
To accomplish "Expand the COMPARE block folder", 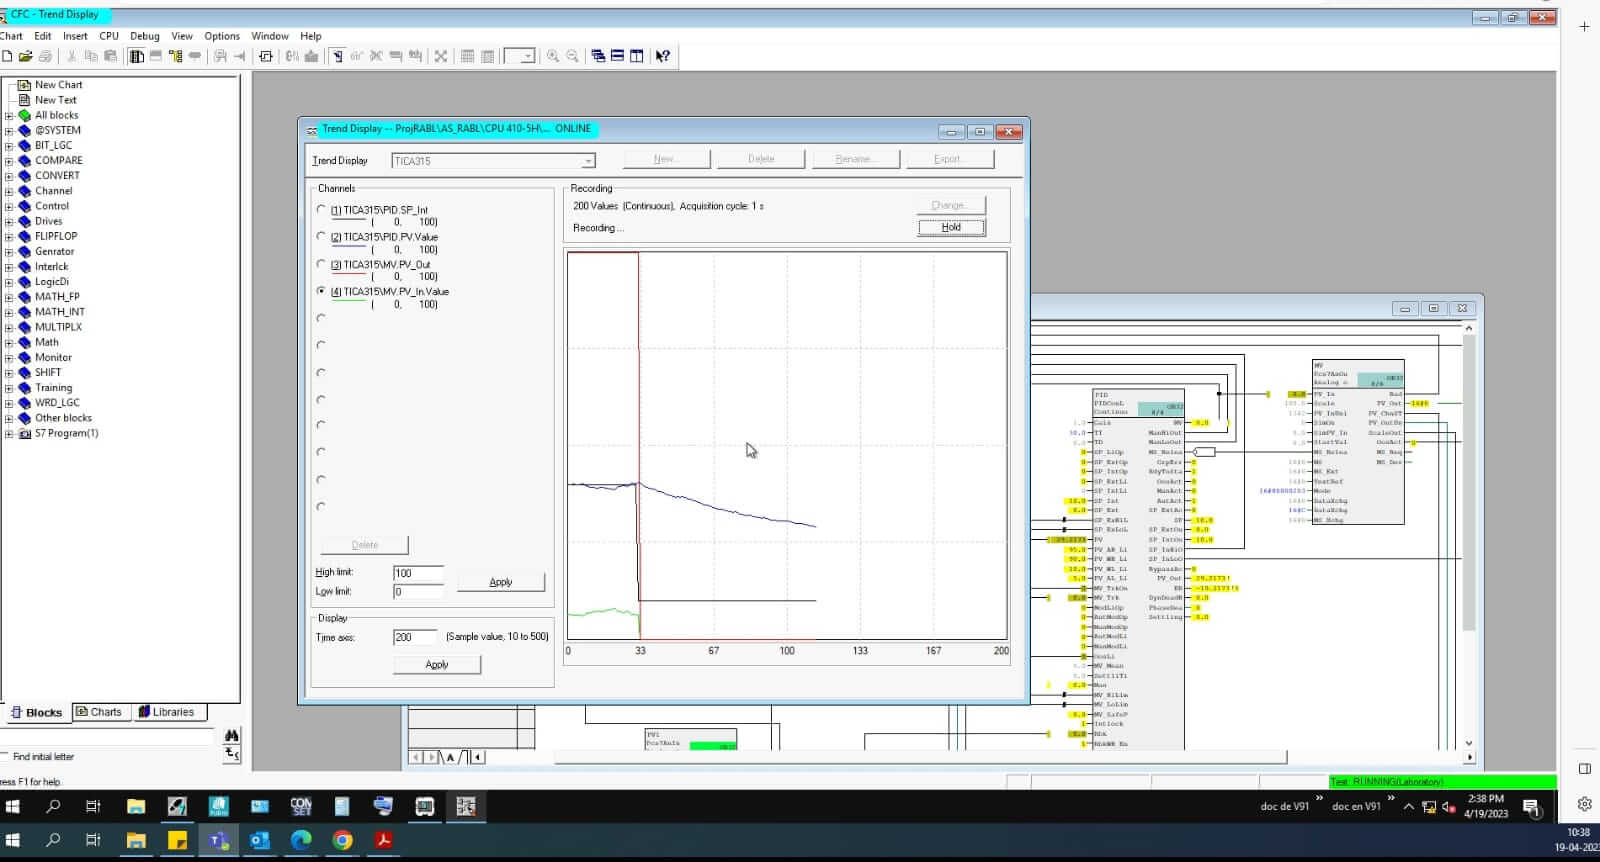I will pyautogui.click(x=9, y=161).
